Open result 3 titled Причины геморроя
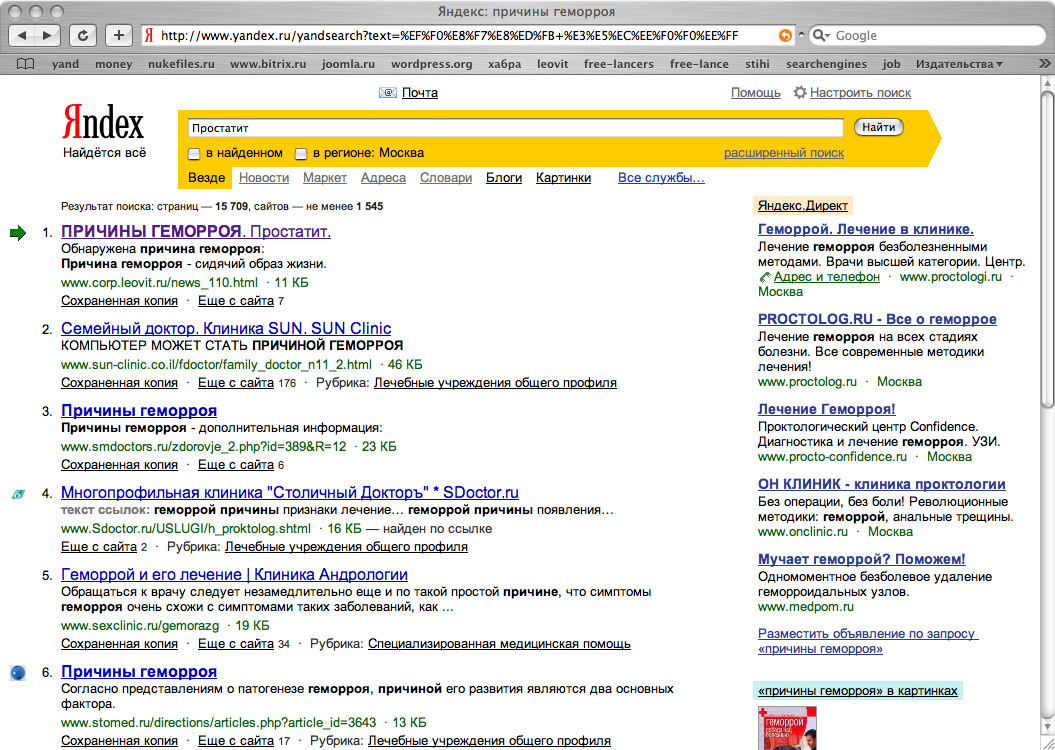The image size is (1055, 750). click(x=139, y=410)
